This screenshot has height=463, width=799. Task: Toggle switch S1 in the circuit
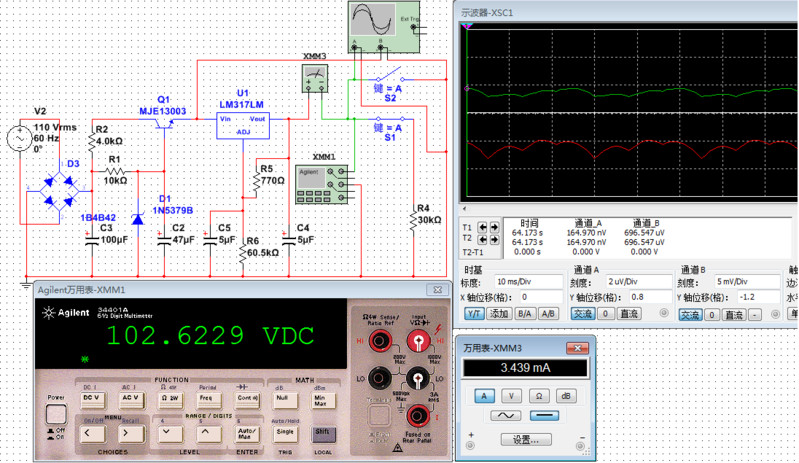388,119
